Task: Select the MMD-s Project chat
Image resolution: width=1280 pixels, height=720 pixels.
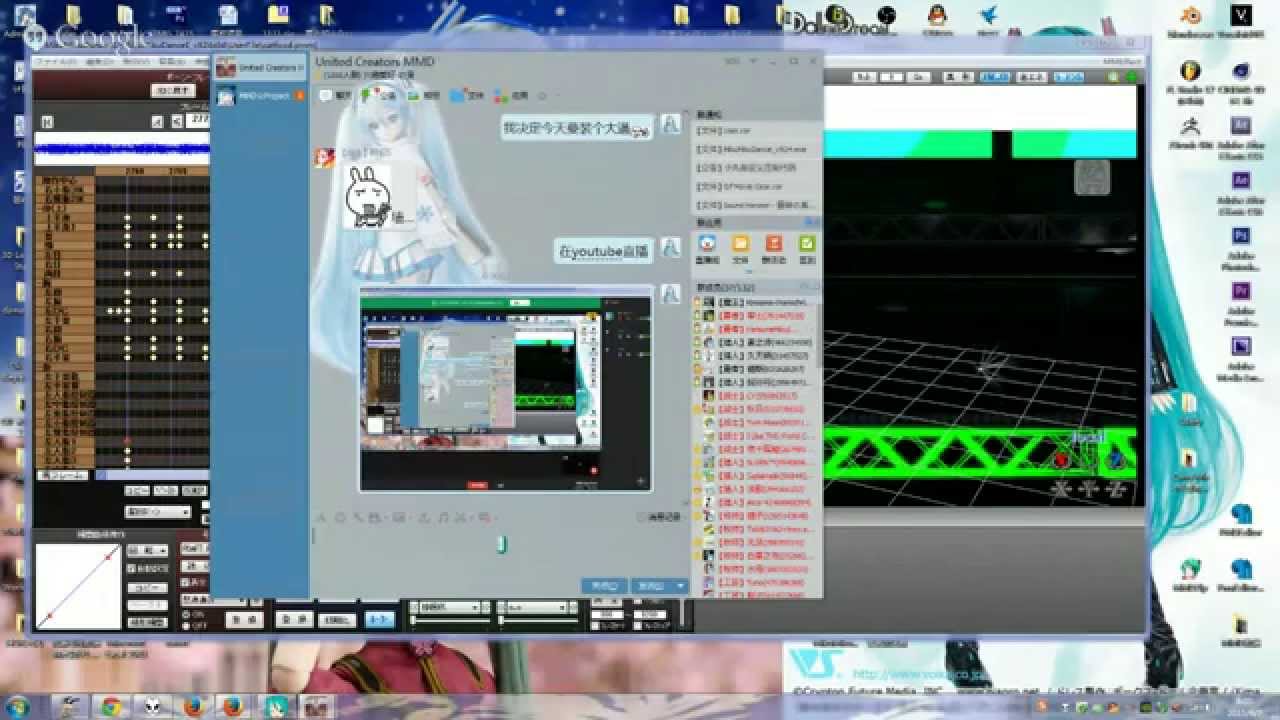Action: tap(261, 95)
